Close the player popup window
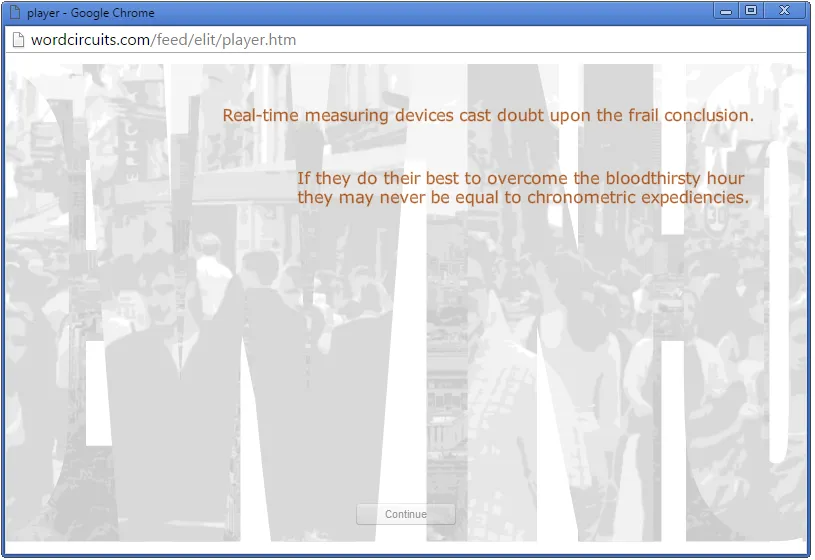 click(x=784, y=11)
